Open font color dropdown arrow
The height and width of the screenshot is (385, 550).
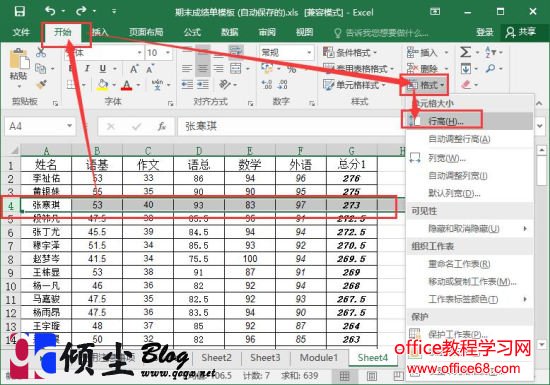(x=138, y=85)
